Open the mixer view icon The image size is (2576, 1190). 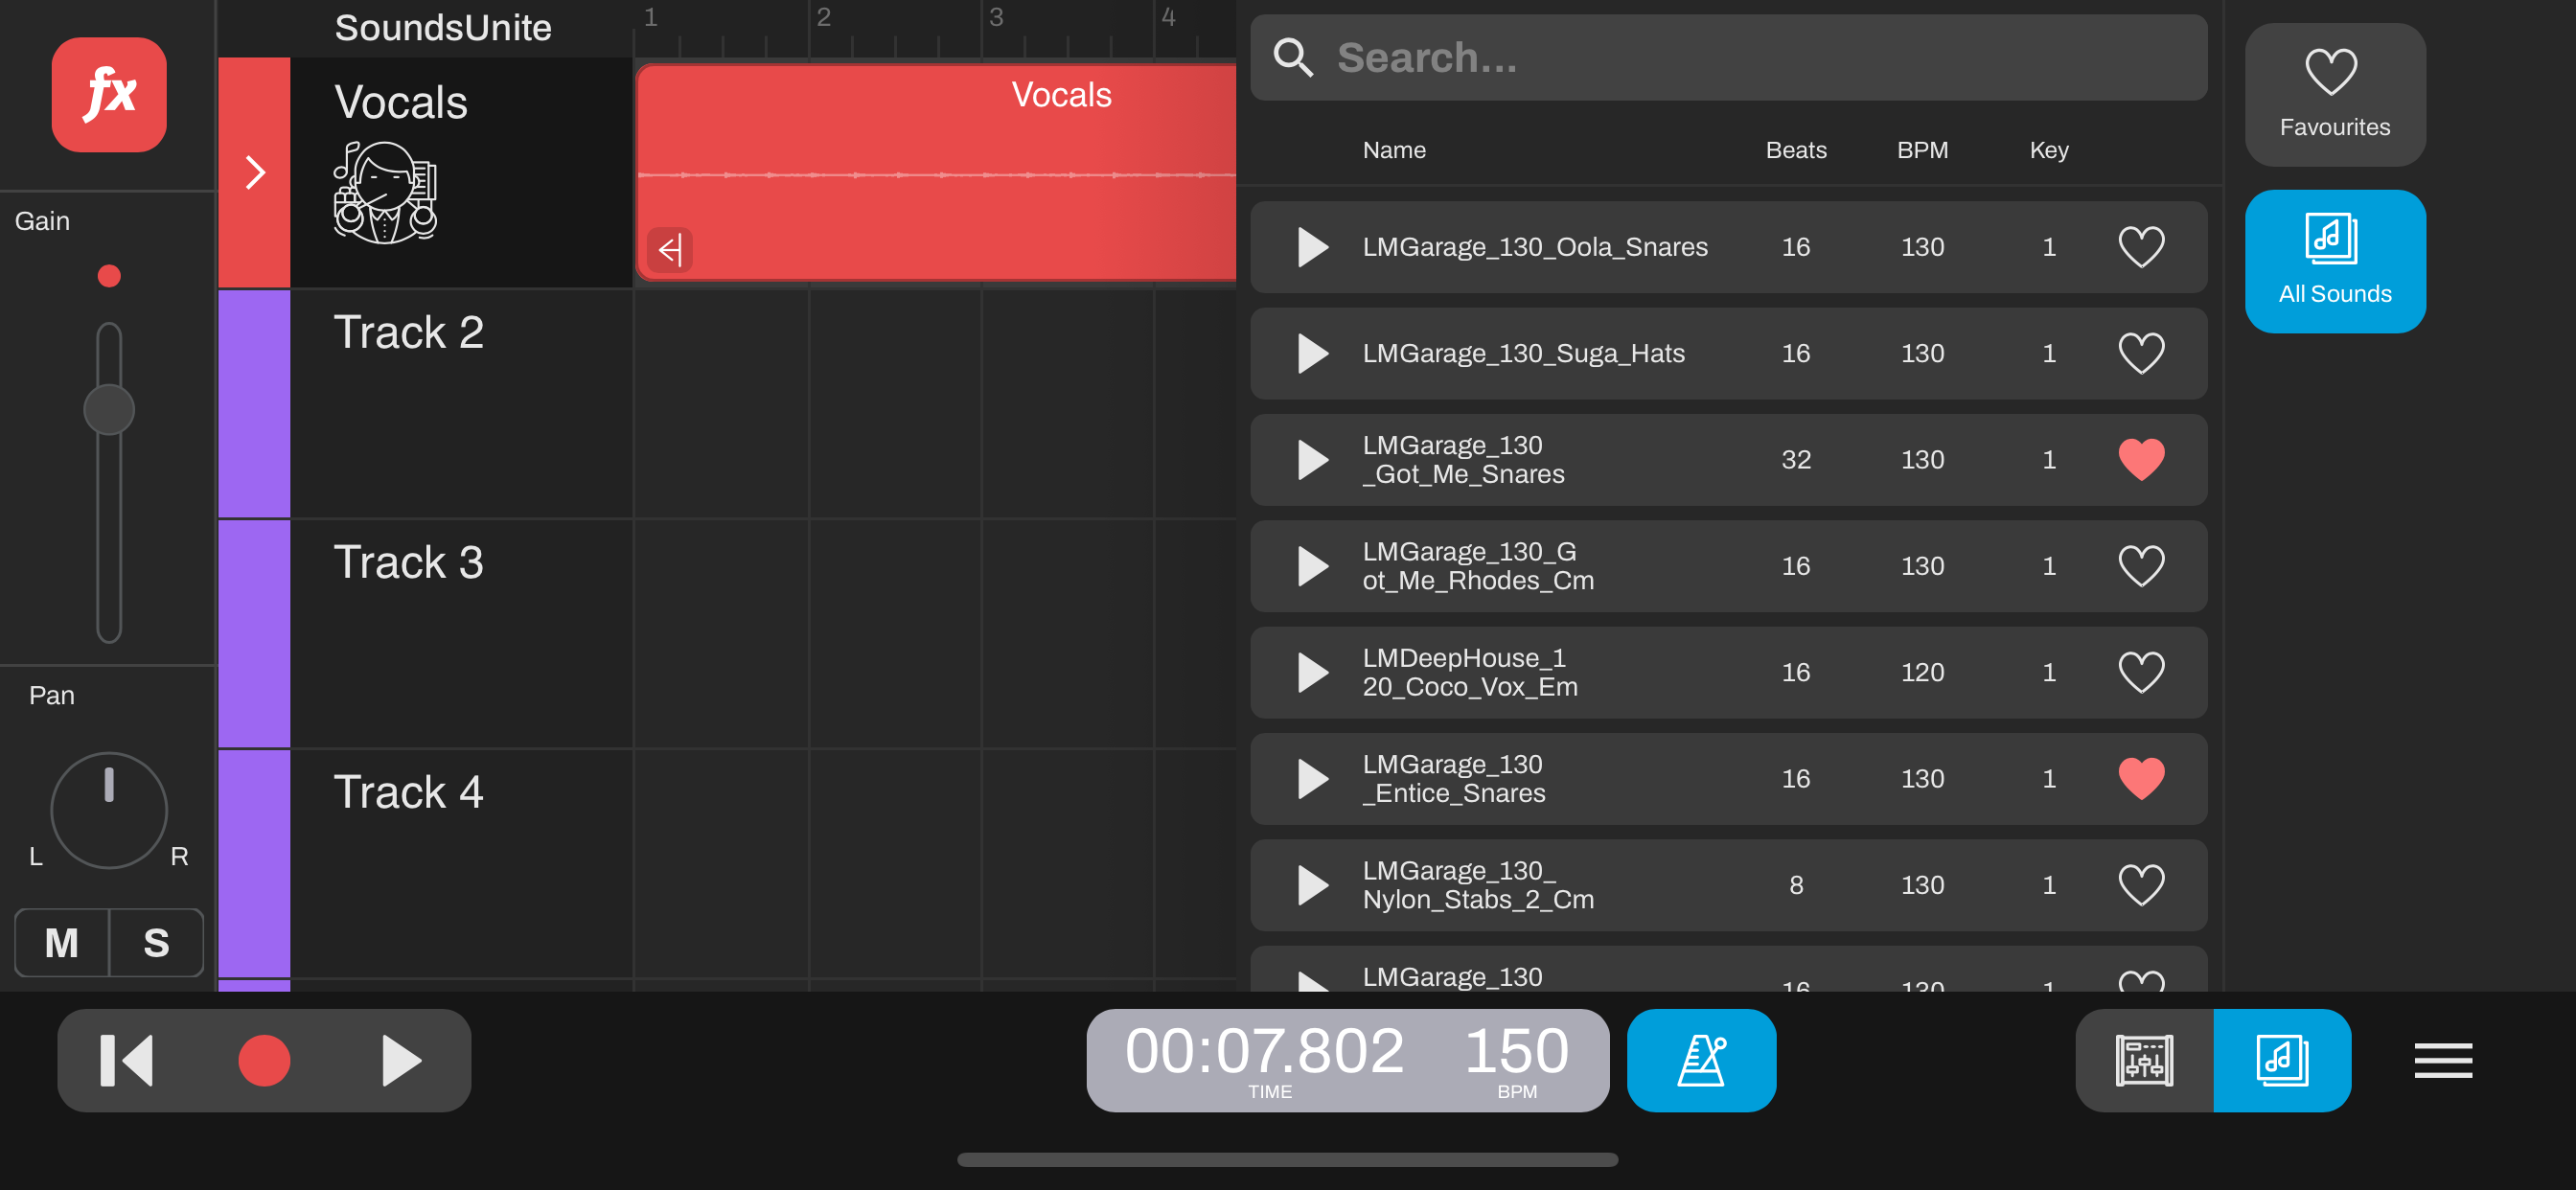(2144, 1060)
